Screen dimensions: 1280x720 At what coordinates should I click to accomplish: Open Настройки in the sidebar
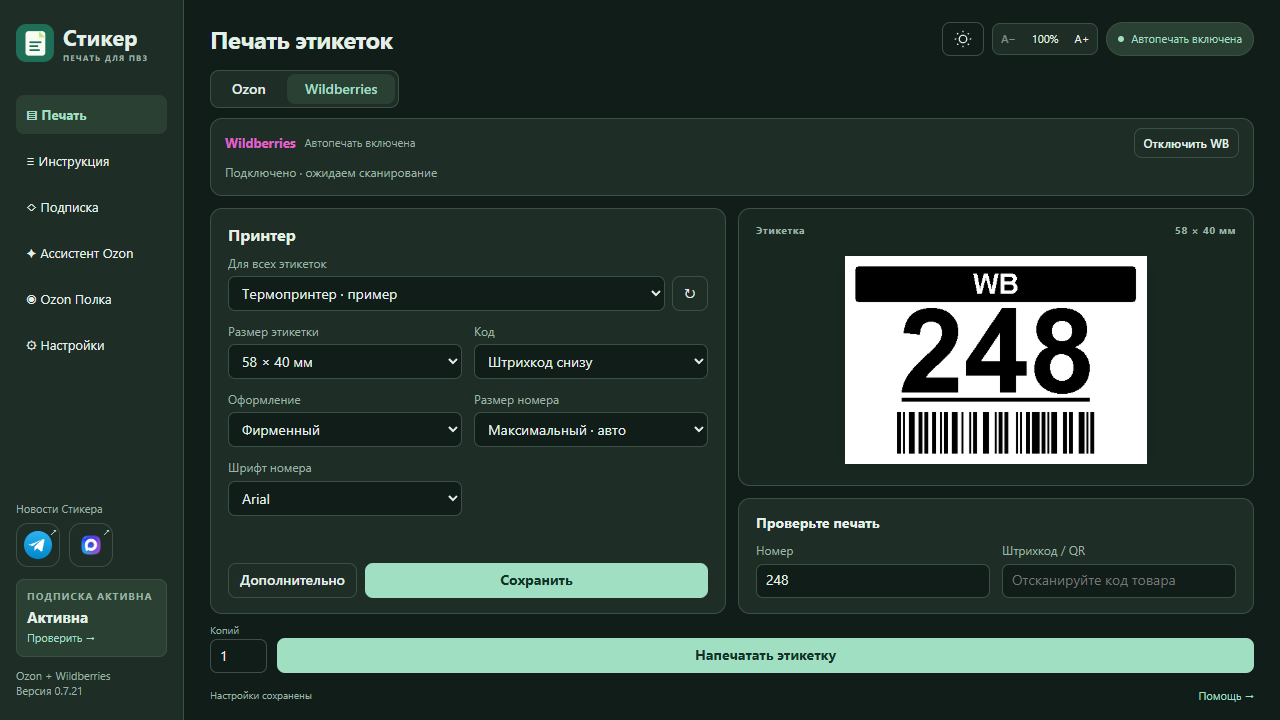coord(91,345)
